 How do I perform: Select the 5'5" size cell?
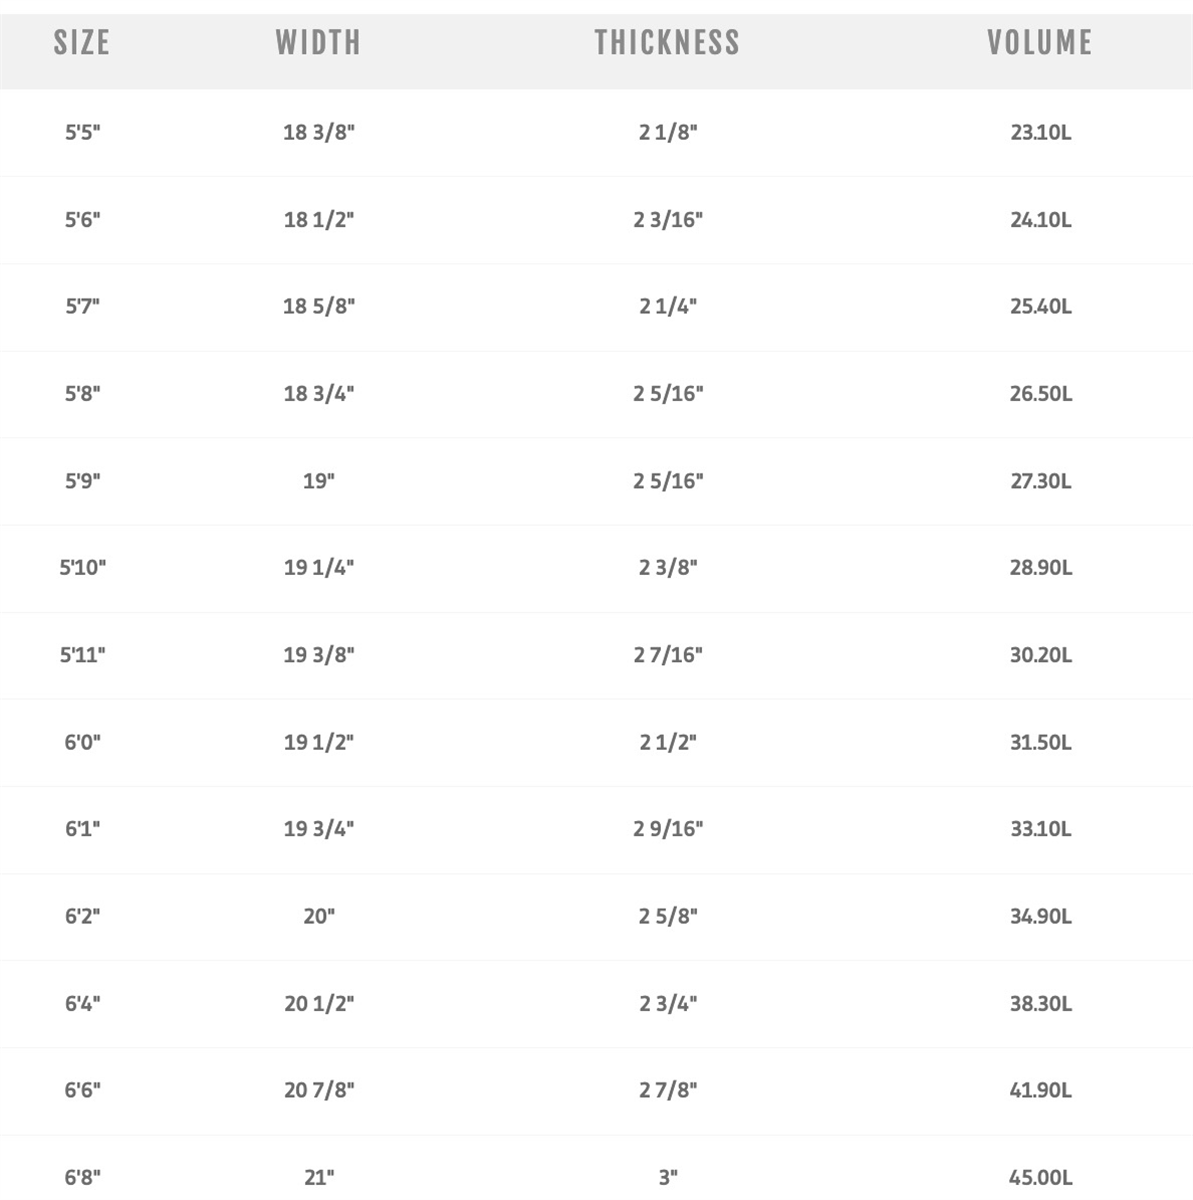(83, 132)
